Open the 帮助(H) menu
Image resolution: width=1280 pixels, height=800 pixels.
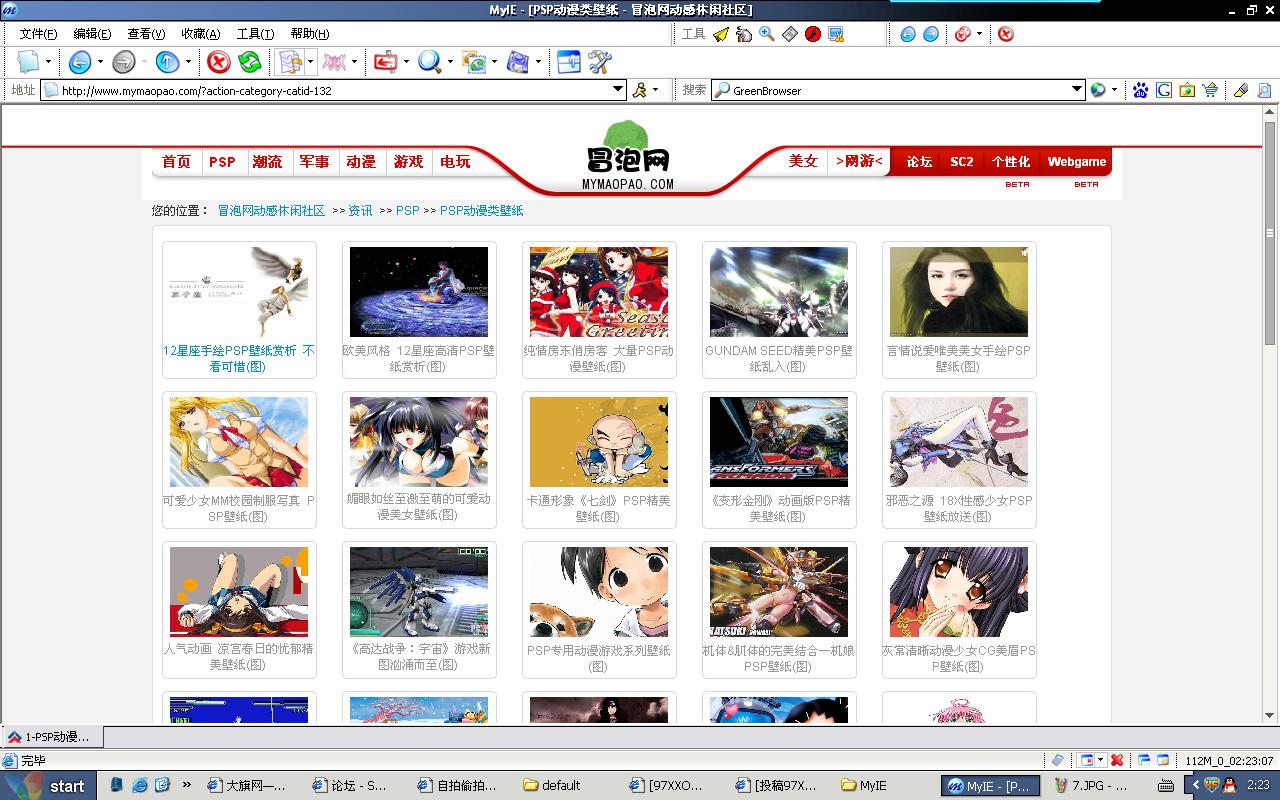[309, 34]
